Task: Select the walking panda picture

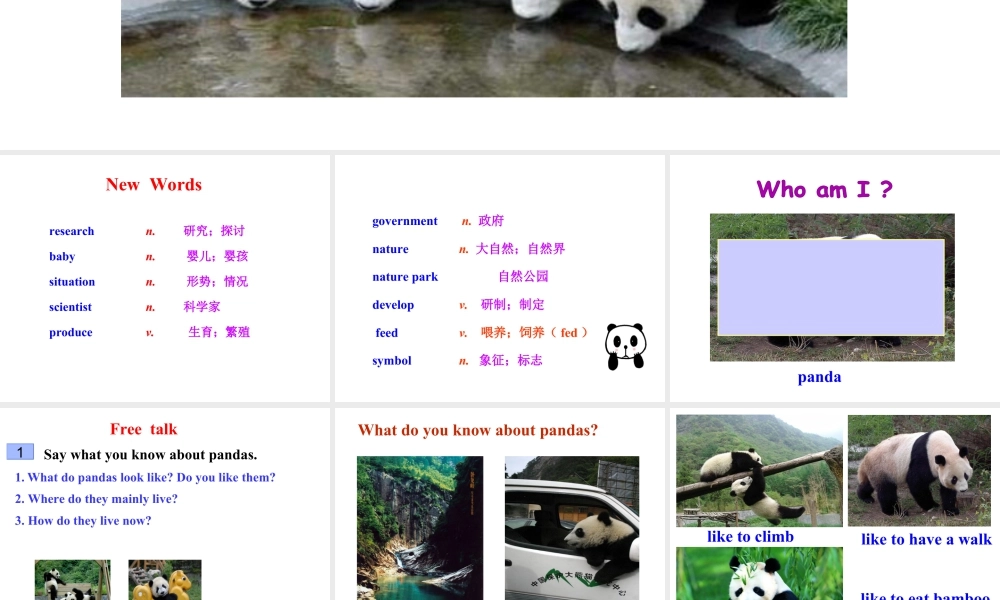Action: [x=919, y=470]
